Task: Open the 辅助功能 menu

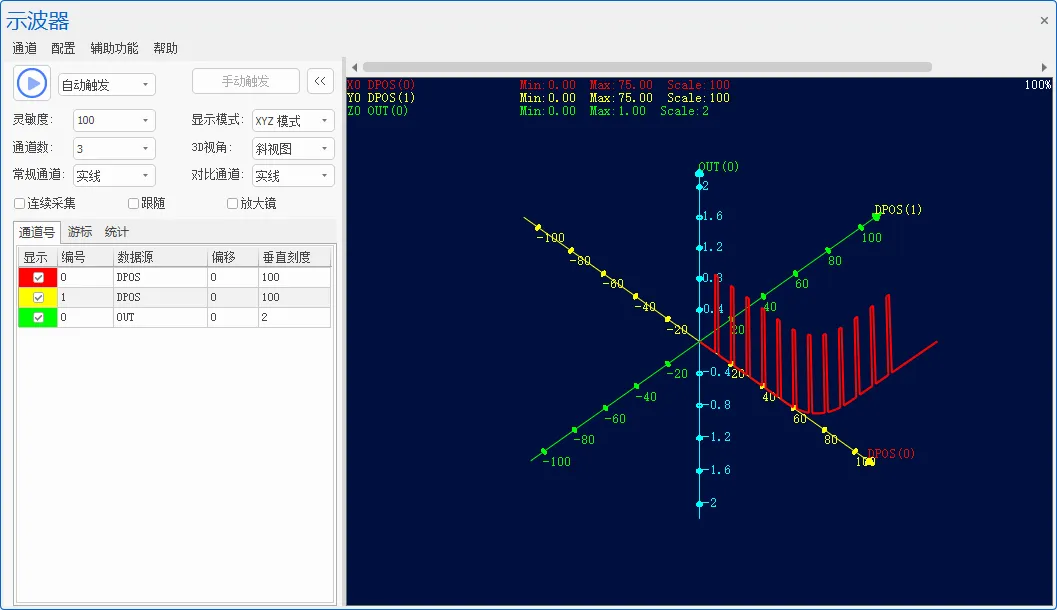Action: tap(114, 49)
